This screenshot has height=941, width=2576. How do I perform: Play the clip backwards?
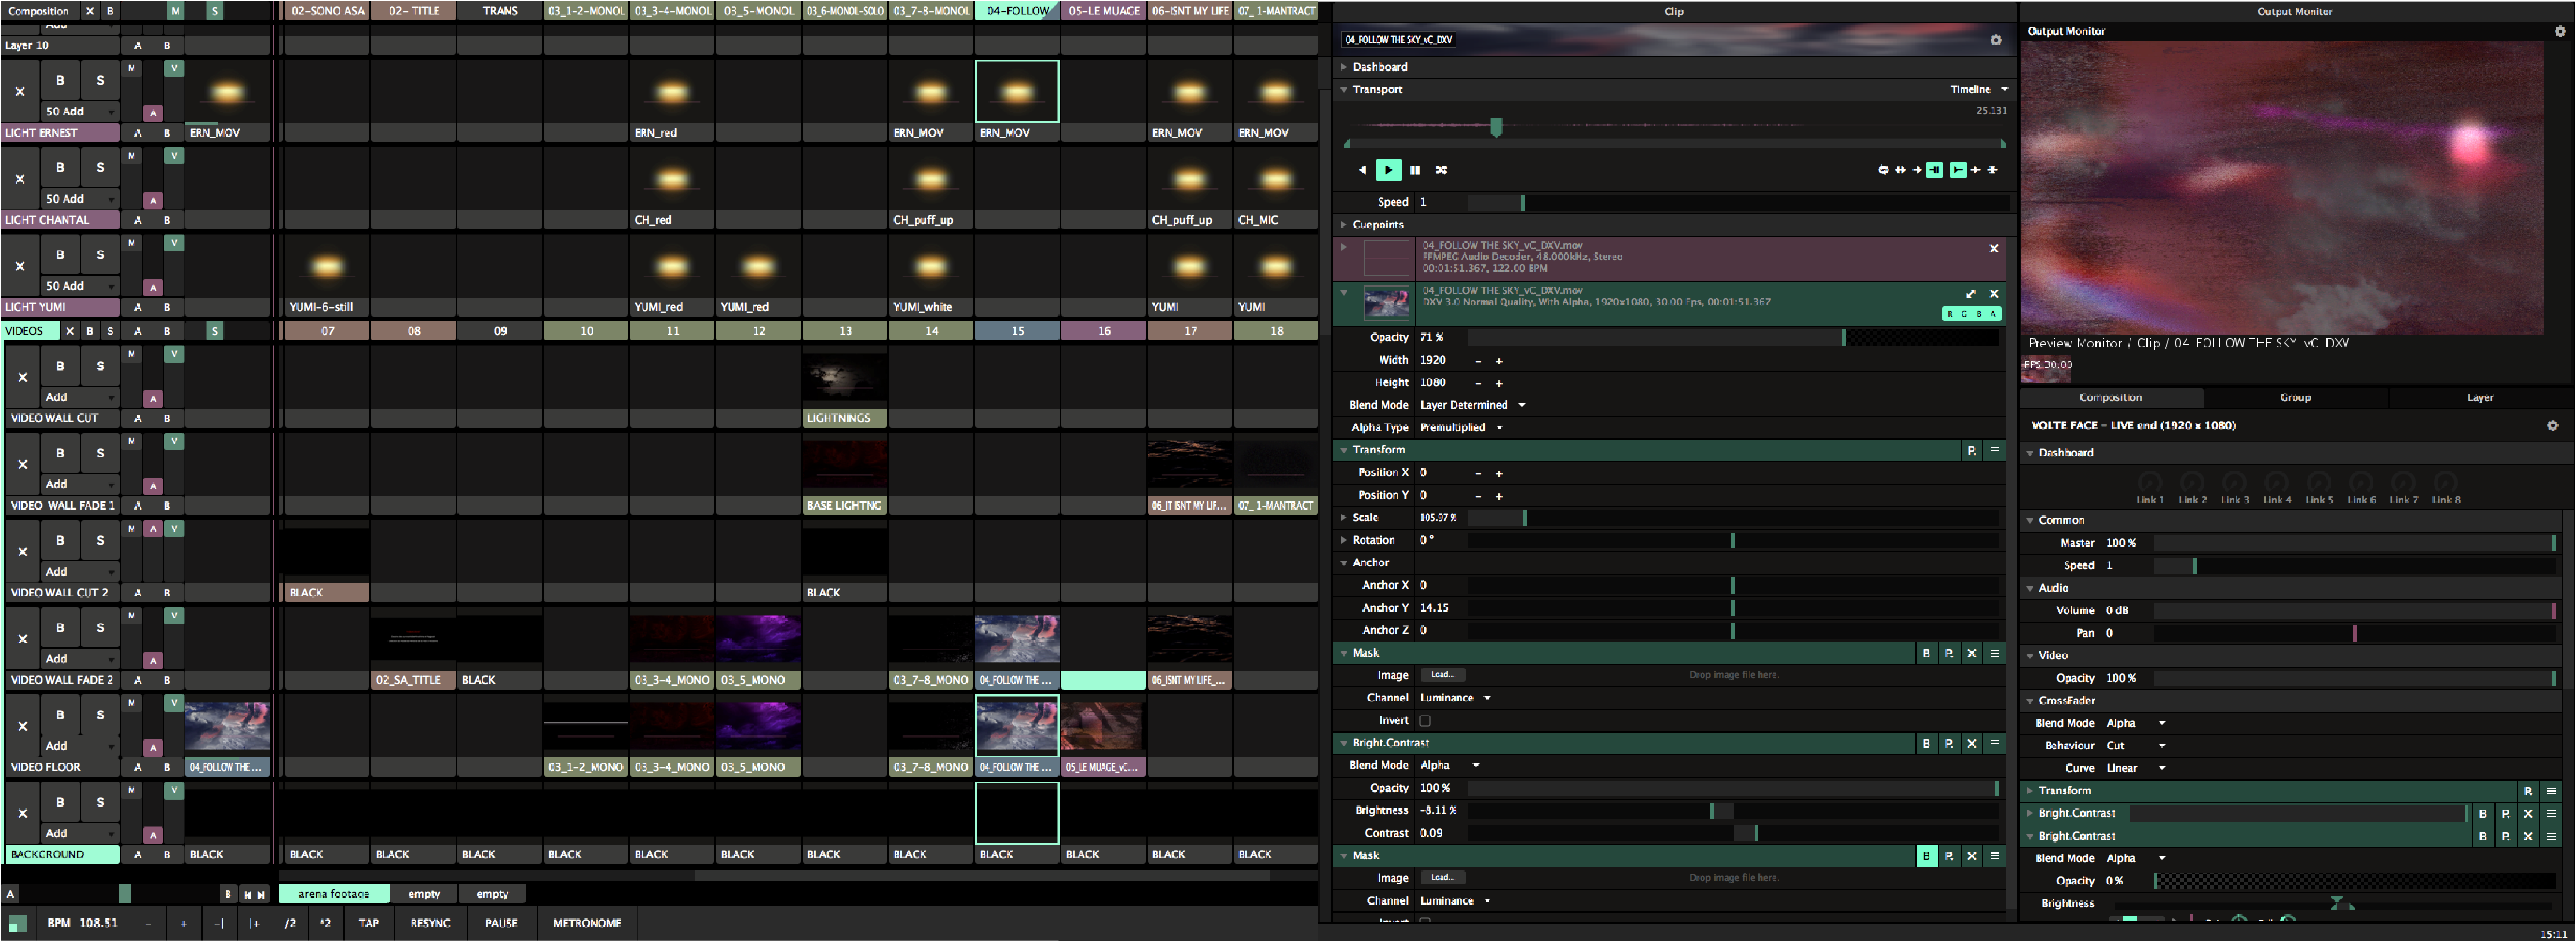[1362, 170]
